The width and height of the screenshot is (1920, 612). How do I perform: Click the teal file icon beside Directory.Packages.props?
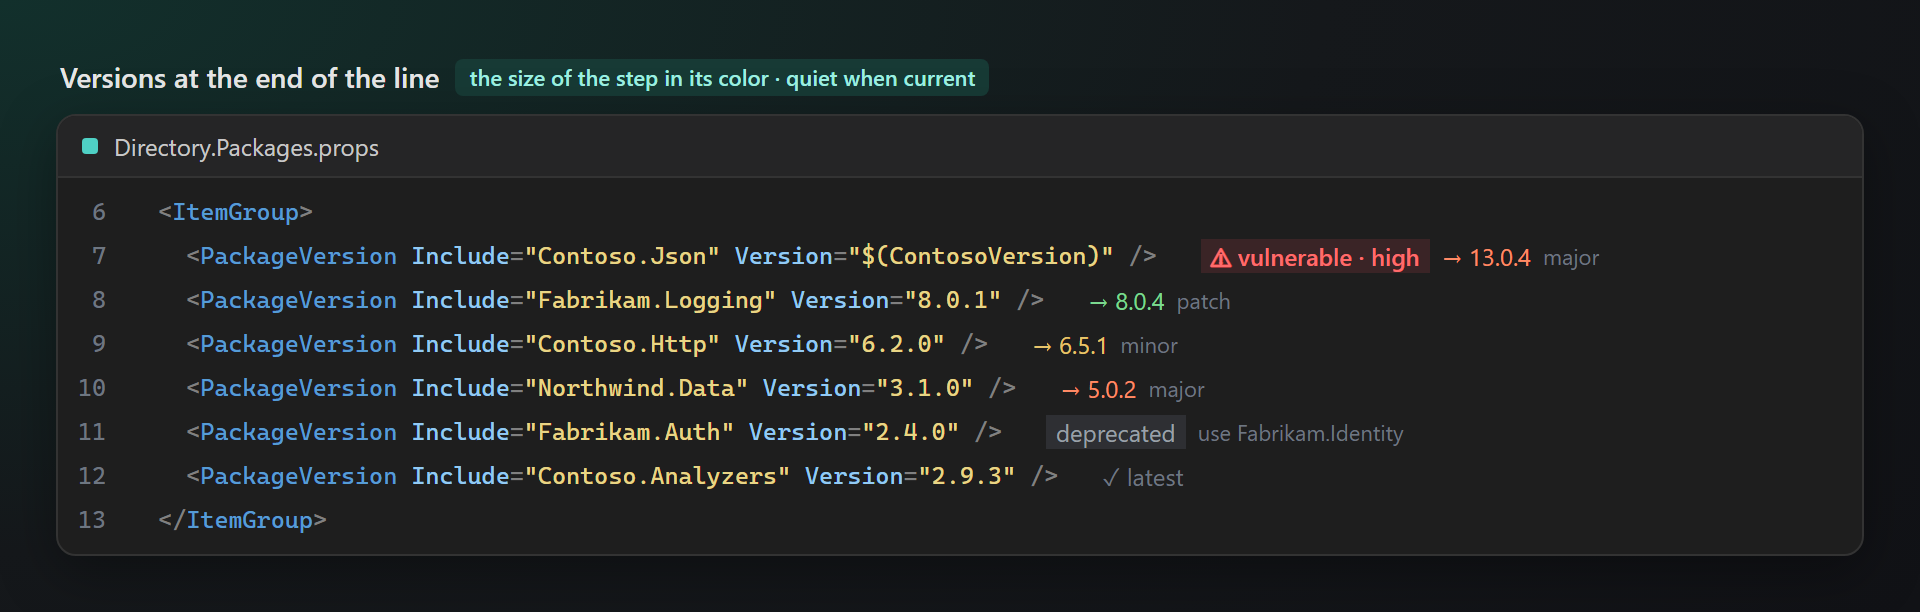click(x=90, y=147)
